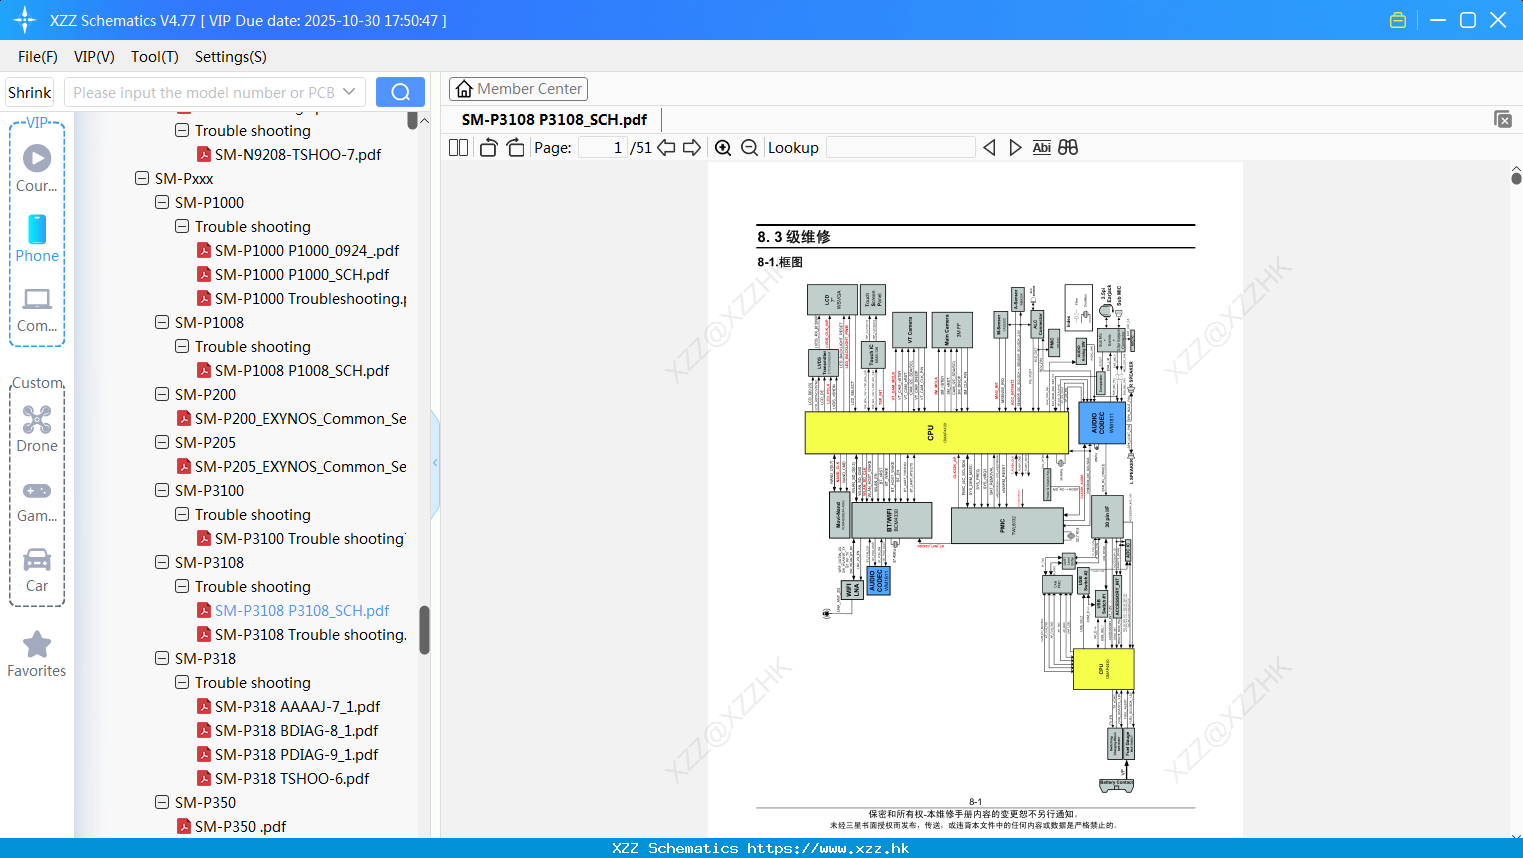Open Game console category
The height and width of the screenshot is (858, 1523).
click(37, 501)
